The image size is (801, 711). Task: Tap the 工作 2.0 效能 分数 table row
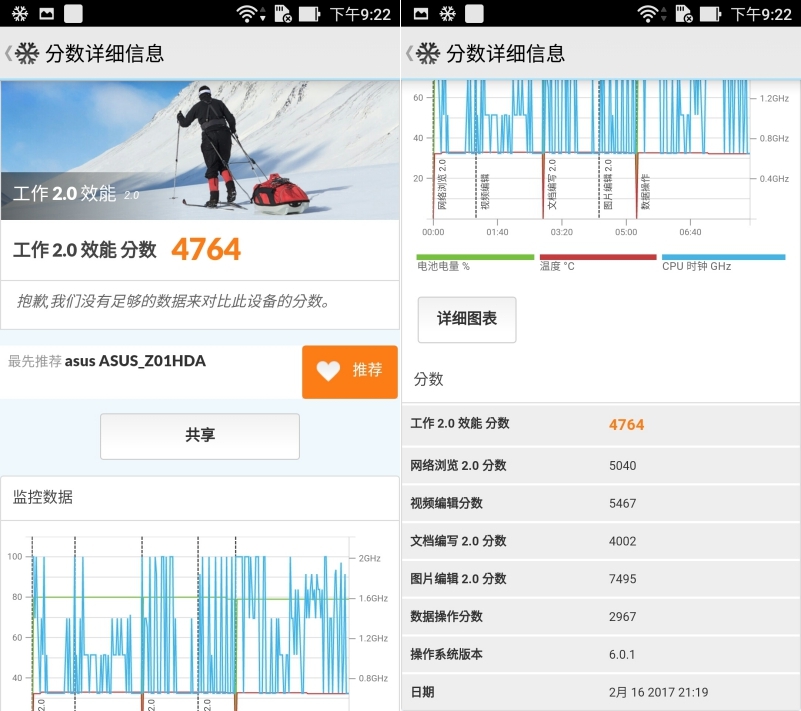point(601,424)
